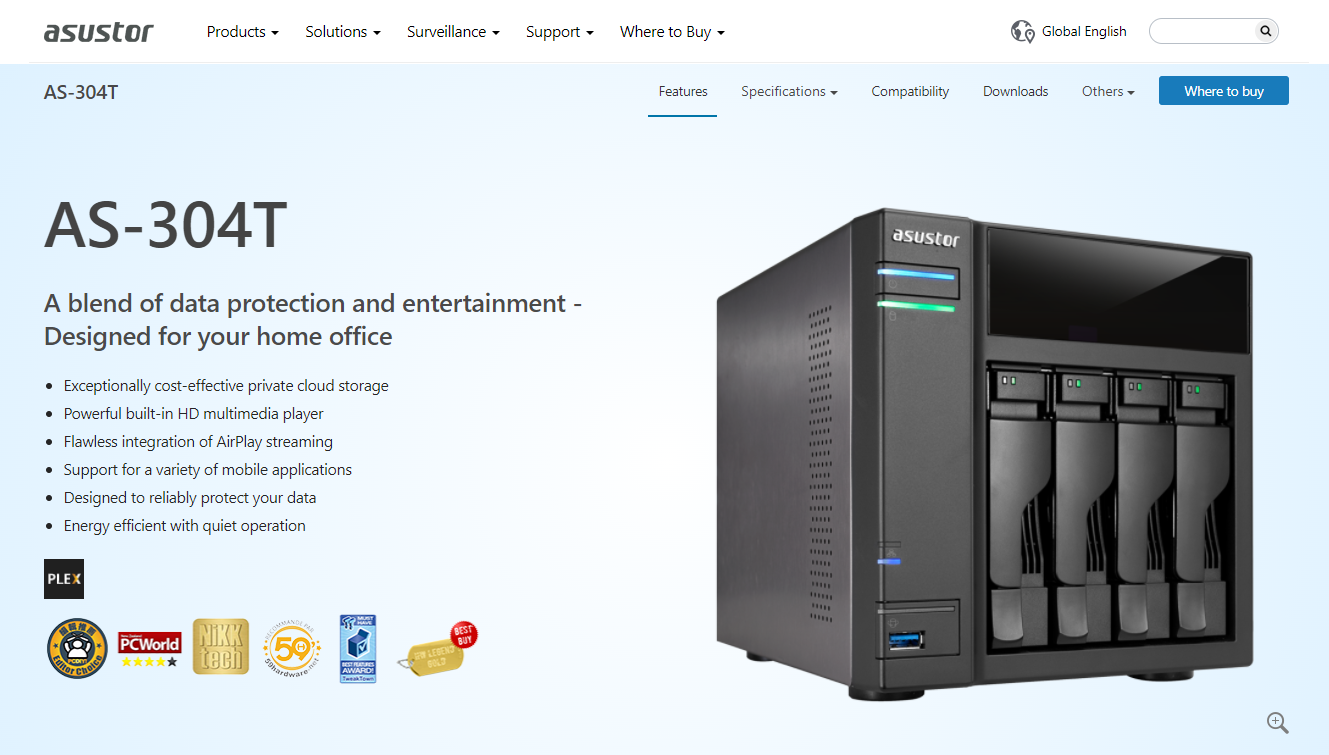Click the asustor logo
This screenshot has height=755, width=1329.
pos(98,32)
